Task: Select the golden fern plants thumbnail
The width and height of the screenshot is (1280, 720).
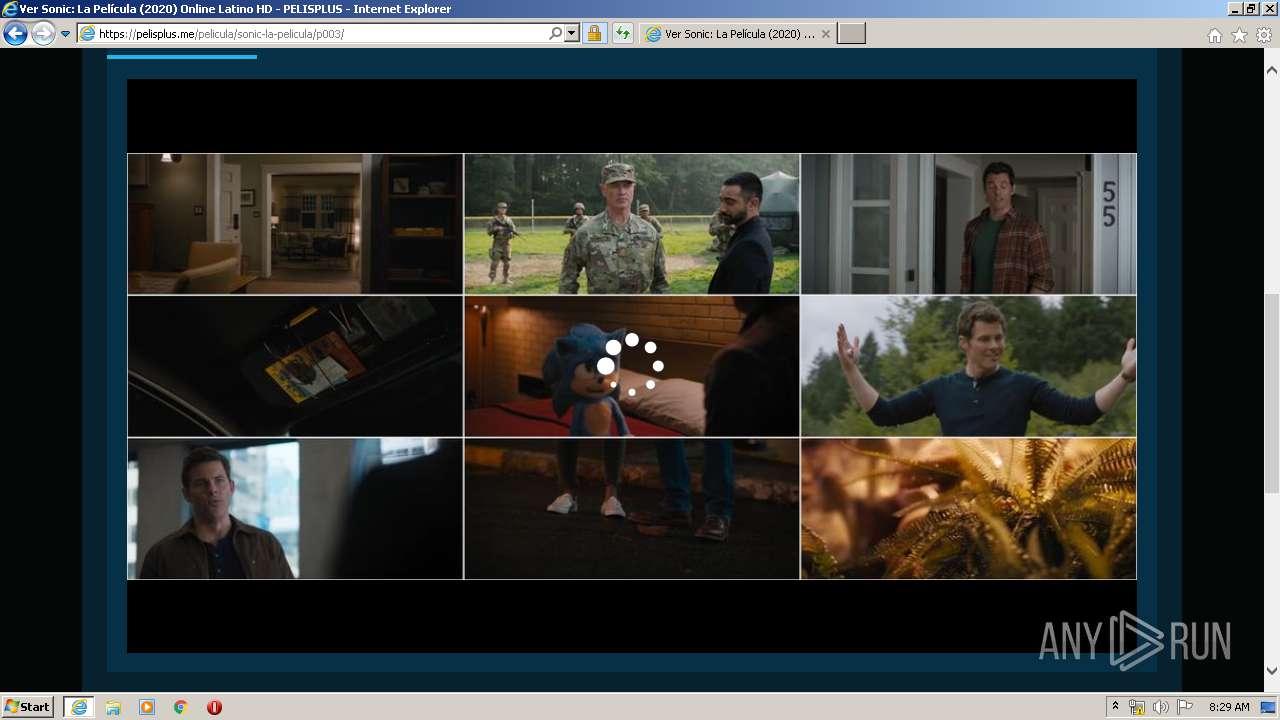Action: 969,508
